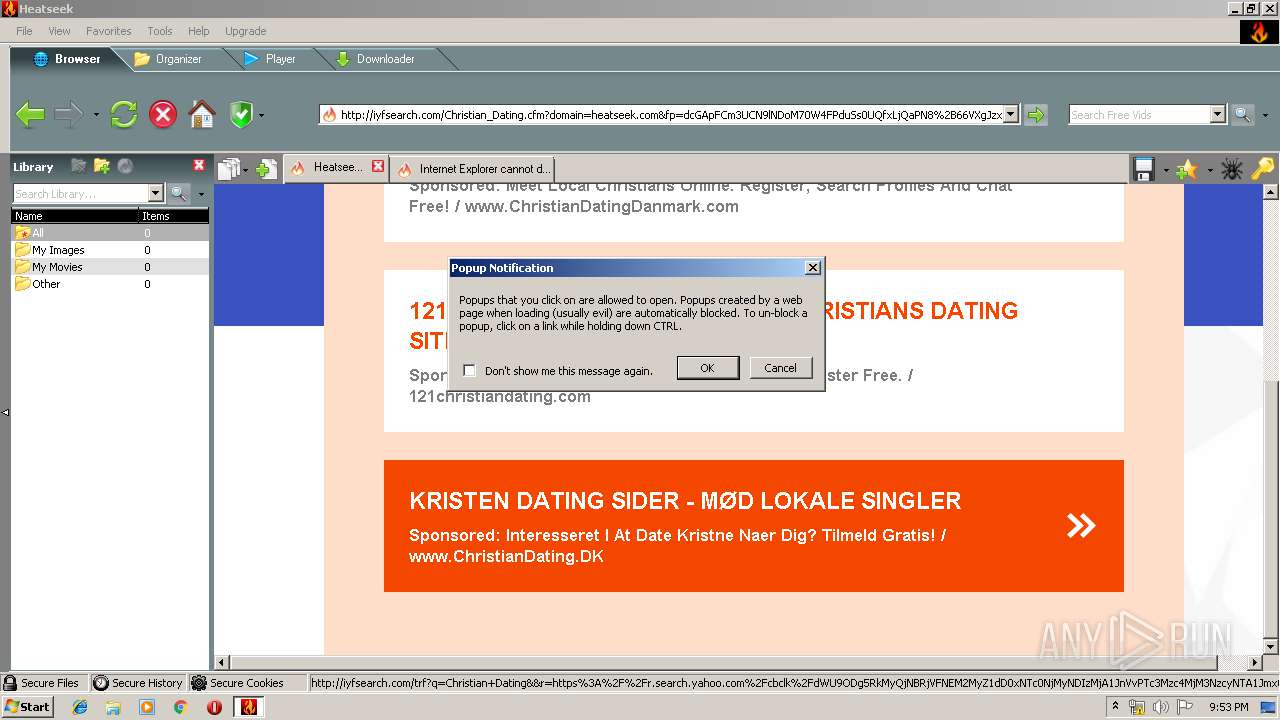Open the Library search options arrow
This screenshot has width=1280, height=720.
(200, 195)
